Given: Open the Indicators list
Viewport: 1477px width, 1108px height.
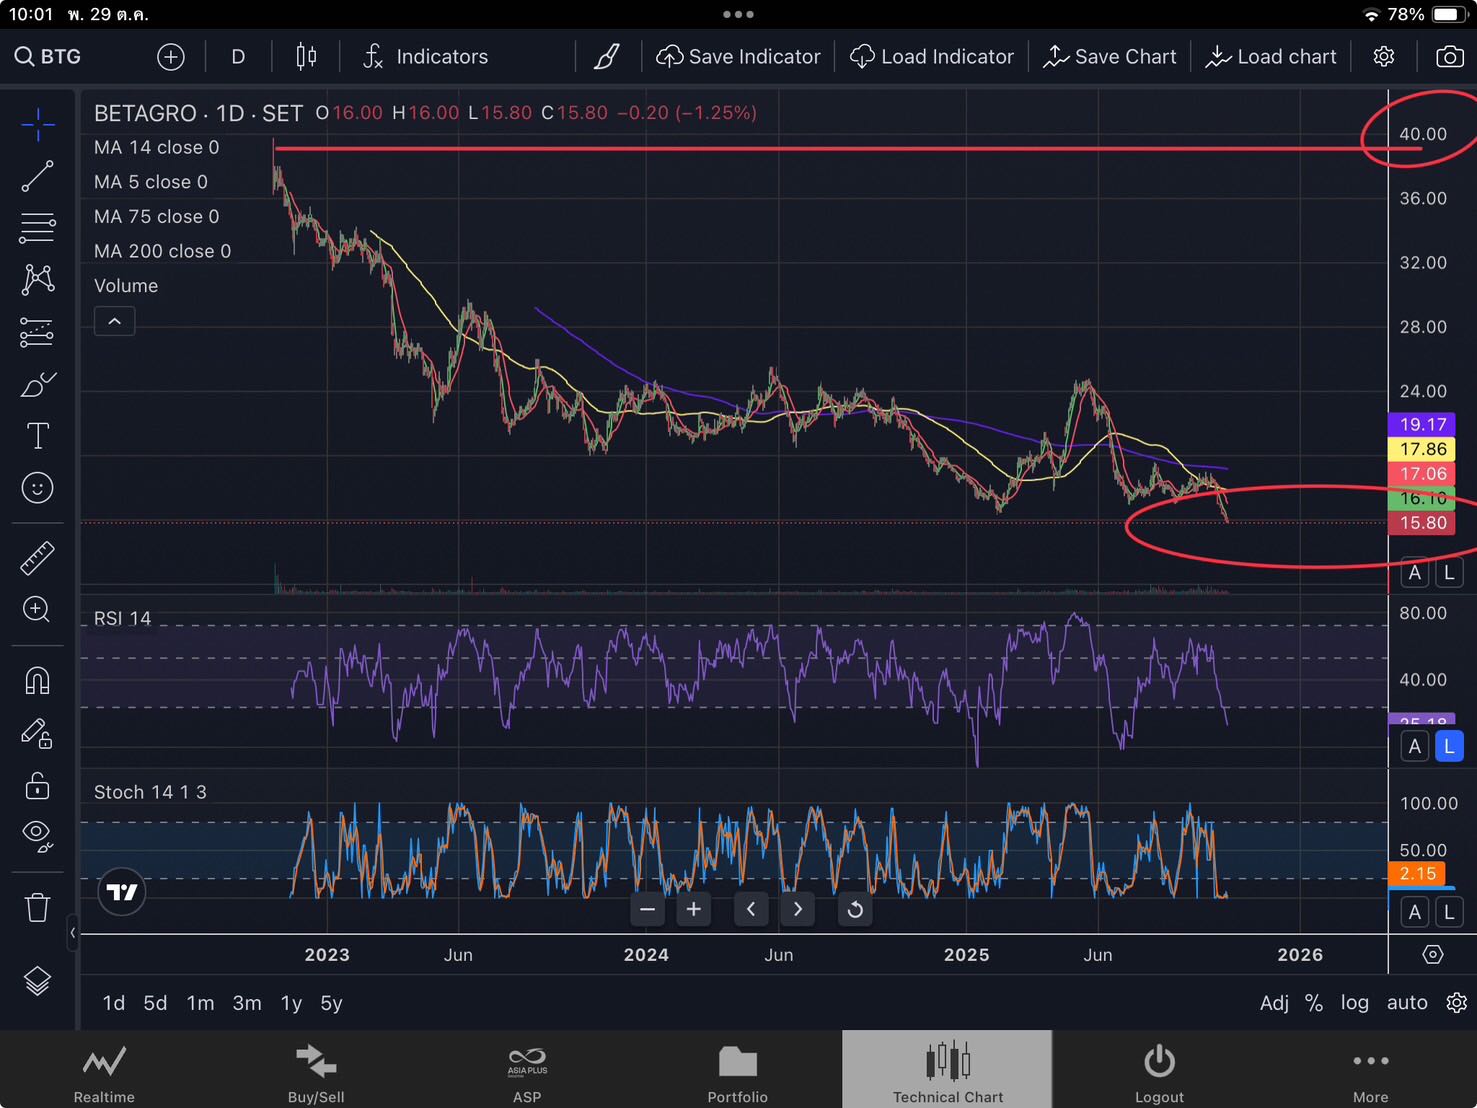Looking at the screenshot, I should (x=426, y=57).
